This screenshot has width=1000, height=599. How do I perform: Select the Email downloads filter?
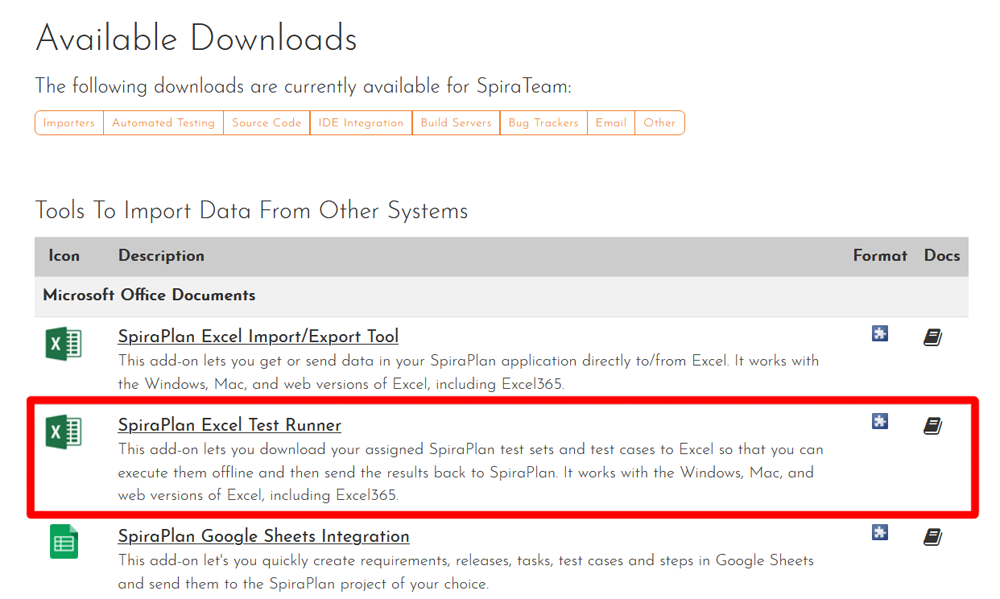pos(610,122)
